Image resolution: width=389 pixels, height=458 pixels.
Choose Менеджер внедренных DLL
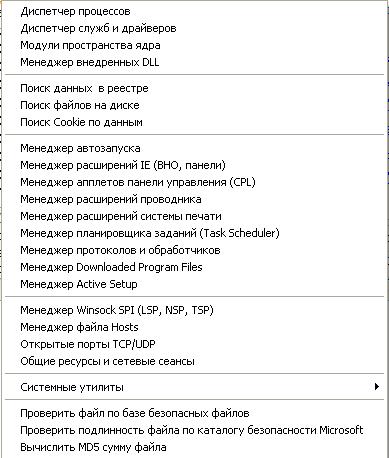194,63
